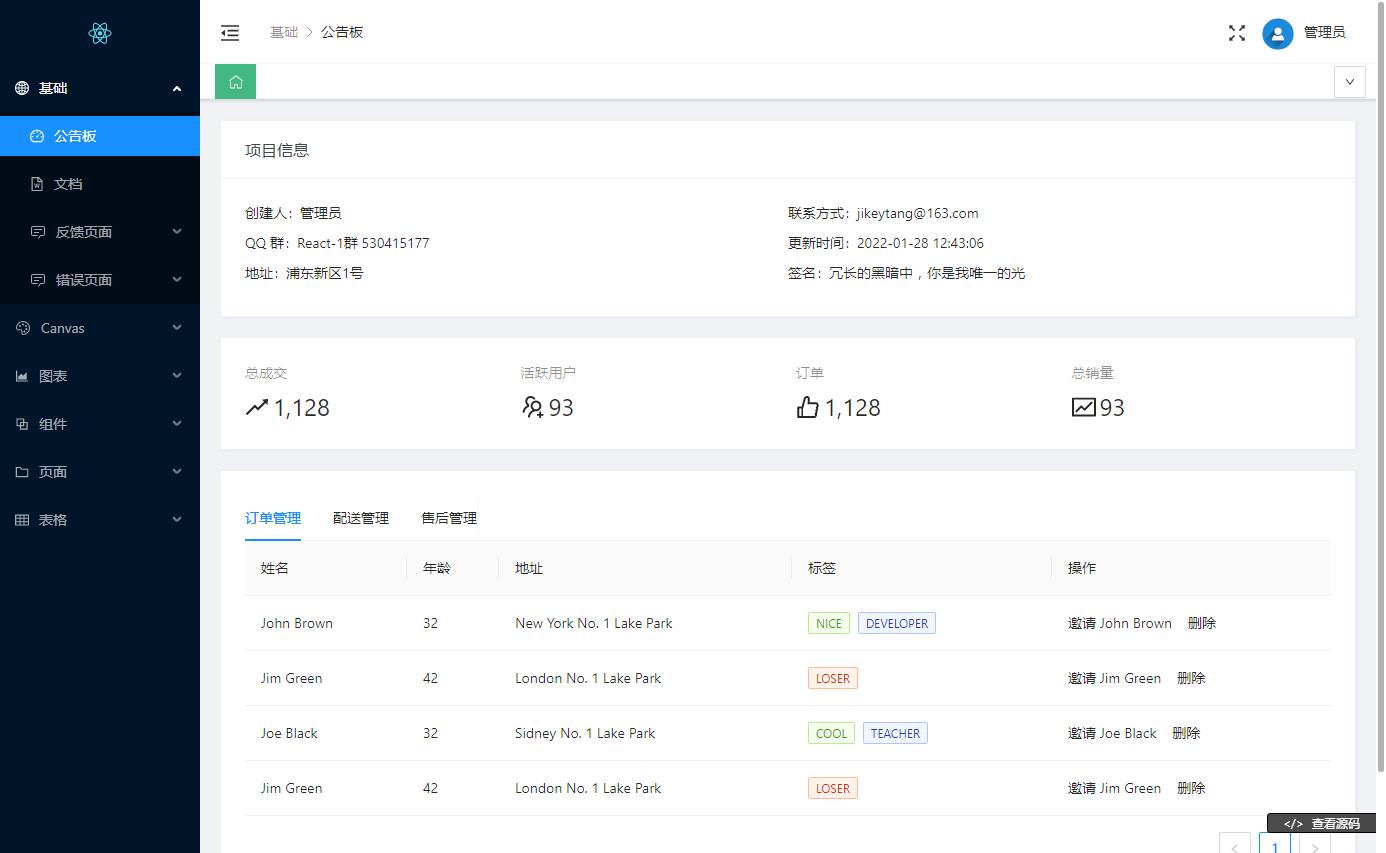The width and height of the screenshot is (1386, 853).
Task: Click the globe icon beside 基础
Action: [x=22, y=88]
